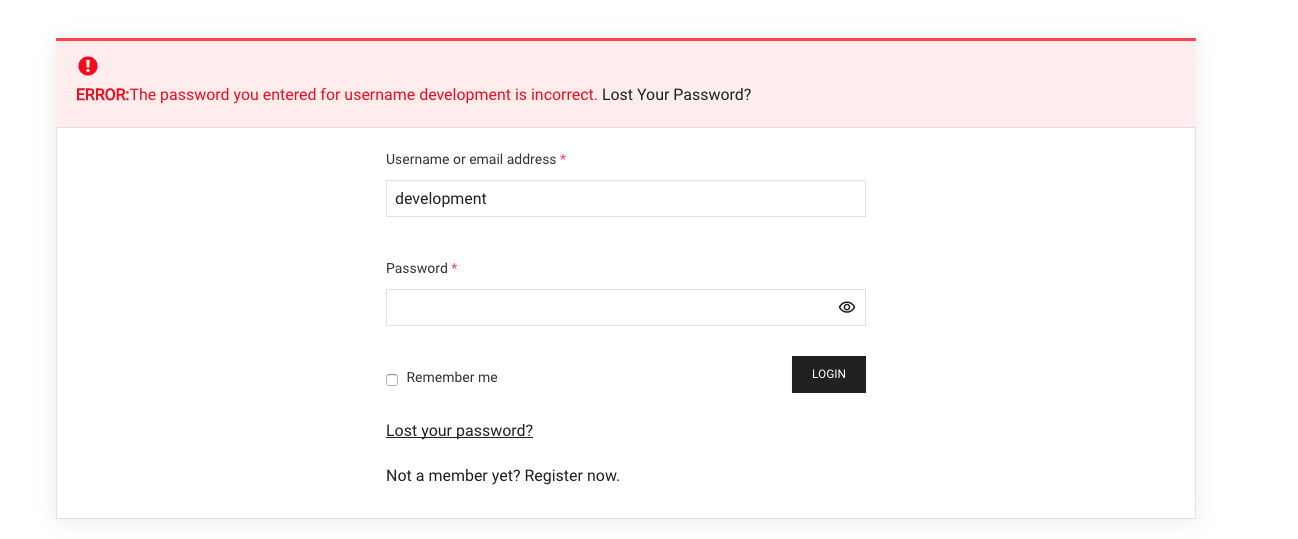Follow the Register now link
Screen dimensions: 1298x539
pyautogui.click(x=572, y=476)
